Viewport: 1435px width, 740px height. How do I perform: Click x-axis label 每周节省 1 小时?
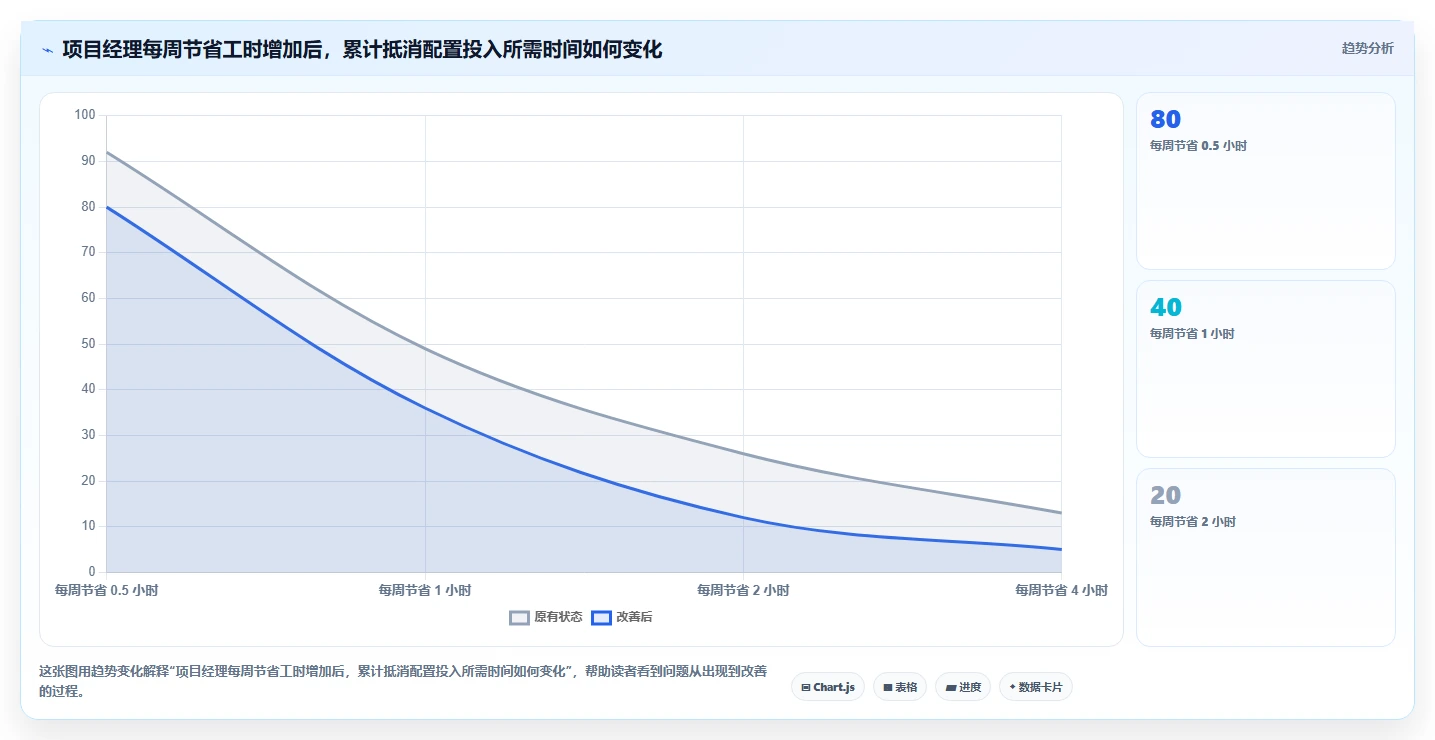pos(425,591)
